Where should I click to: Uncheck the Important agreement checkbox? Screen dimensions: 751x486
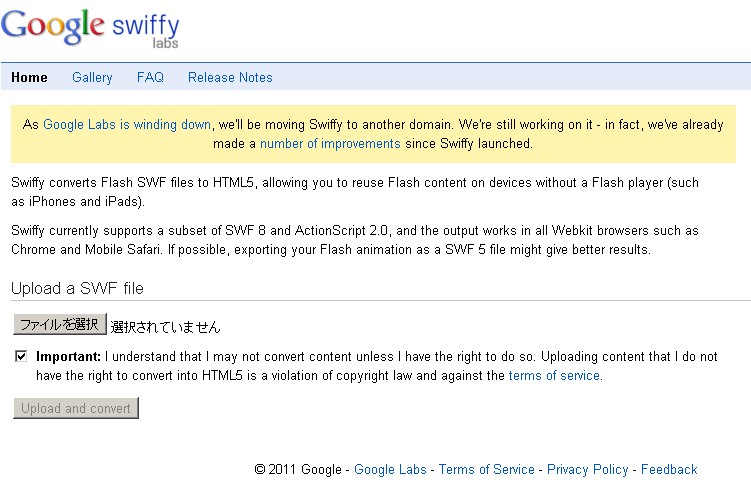pyautogui.click(x=21, y=356)
